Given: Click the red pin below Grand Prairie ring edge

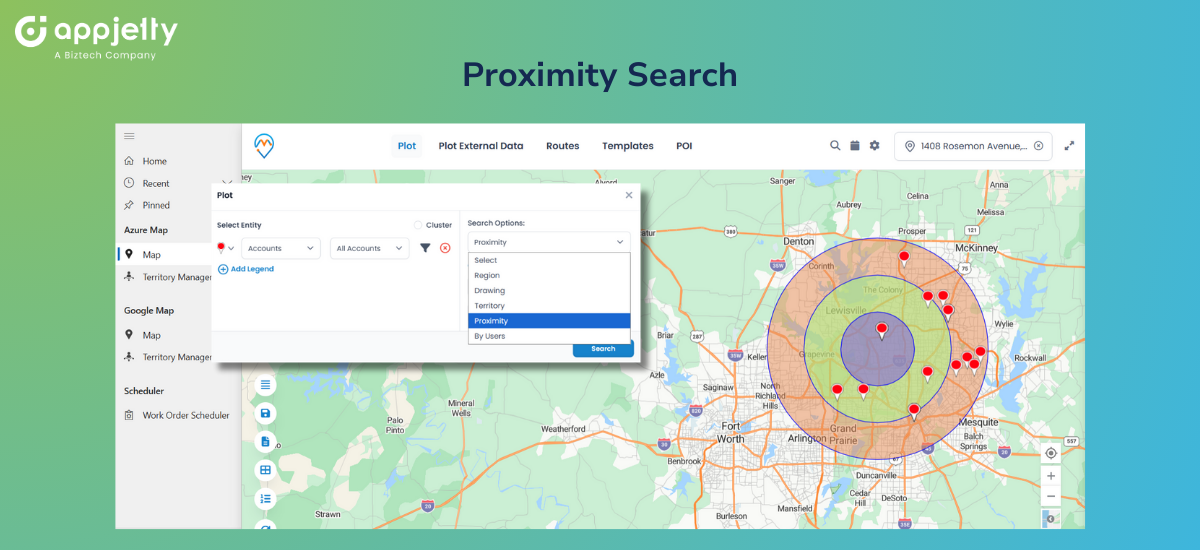Looking at the screenshot, I should (x=913, y=411).
